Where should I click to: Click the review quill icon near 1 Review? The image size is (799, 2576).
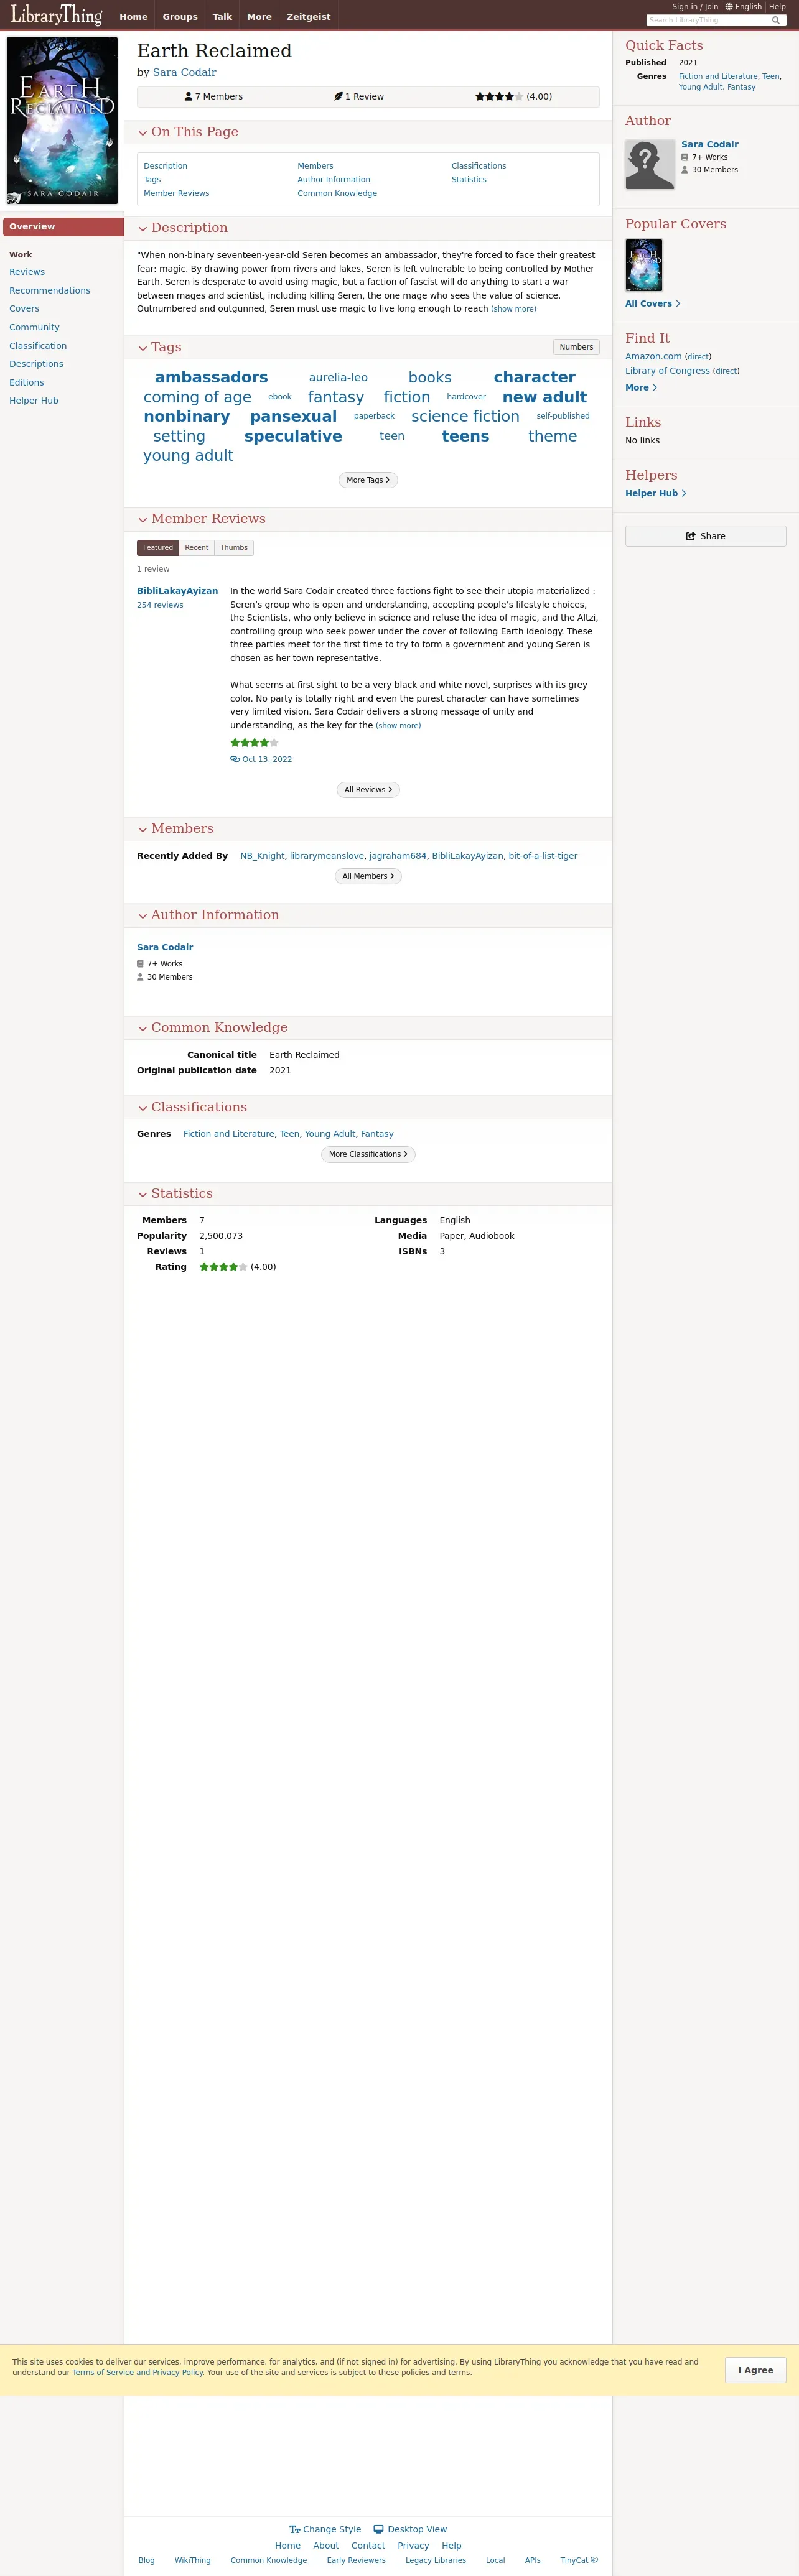point(339,97)
